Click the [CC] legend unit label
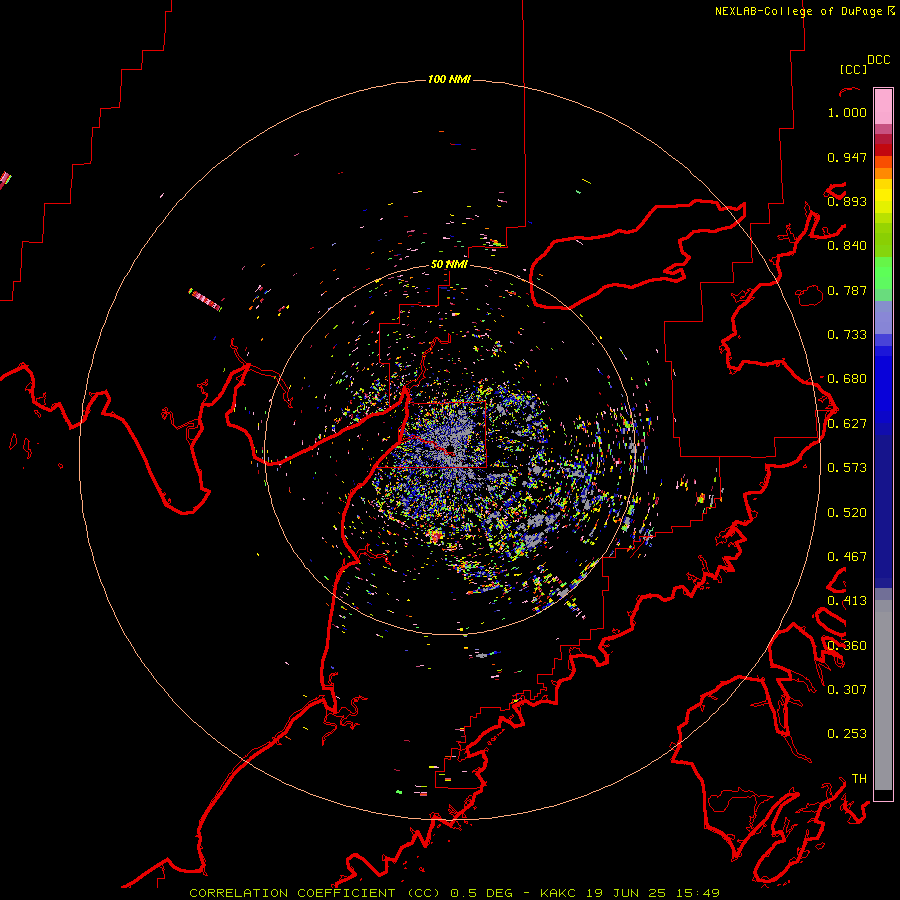Image resolution: width=900 pixels, height=900 pixels. [853, 69]
